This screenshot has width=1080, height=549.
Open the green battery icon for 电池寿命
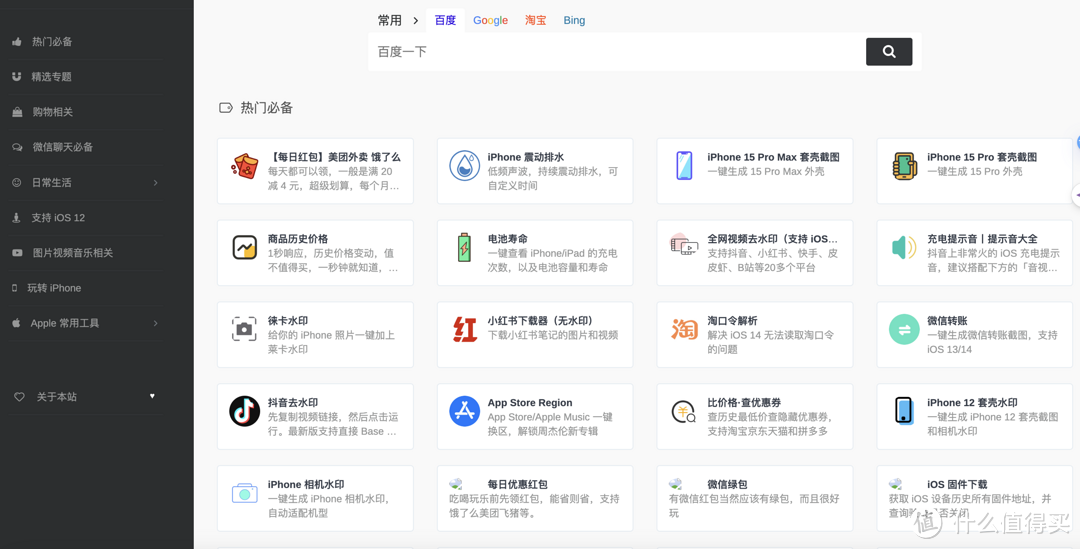click(464, 248)
